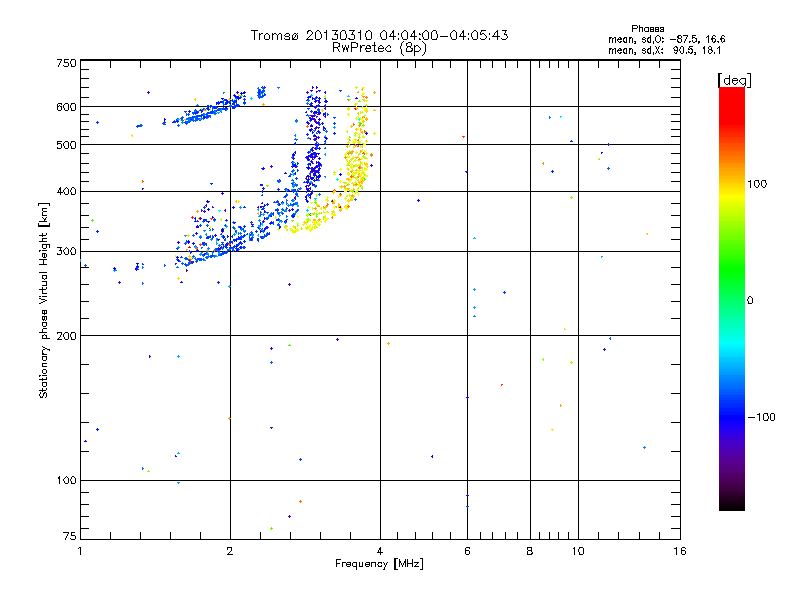Click y-axis tick label '400'
This screenshot has width=800, height=600.
click(x=66, y=192)
